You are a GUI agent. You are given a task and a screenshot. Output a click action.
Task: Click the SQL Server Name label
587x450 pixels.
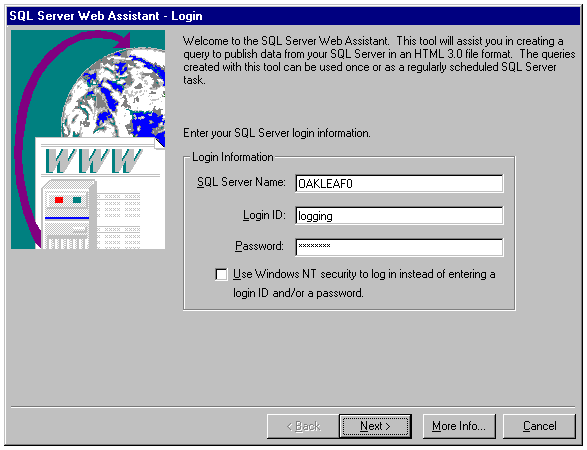pos(241,182)
